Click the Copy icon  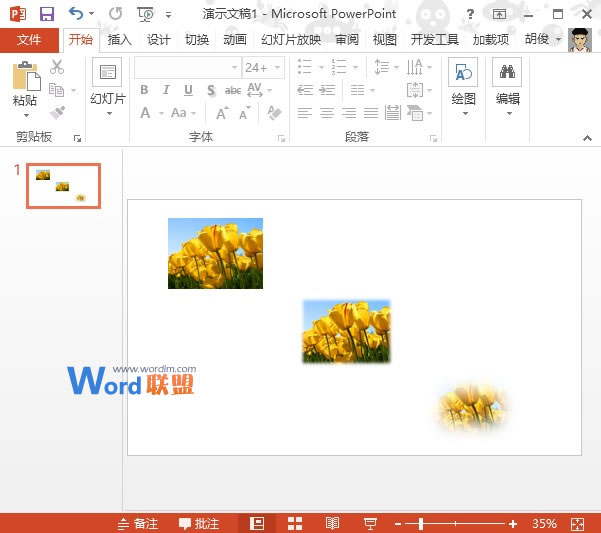tap(57, 90)
